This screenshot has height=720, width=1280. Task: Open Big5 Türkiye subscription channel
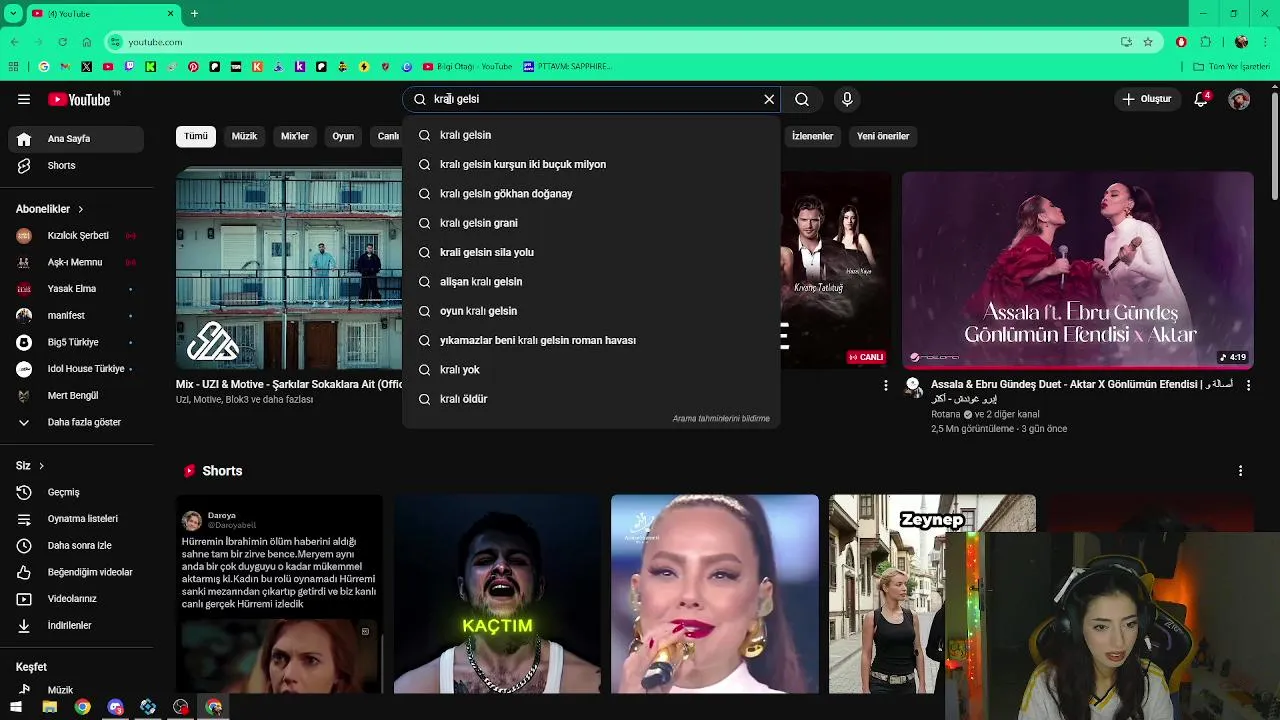(x=76, y=342)
